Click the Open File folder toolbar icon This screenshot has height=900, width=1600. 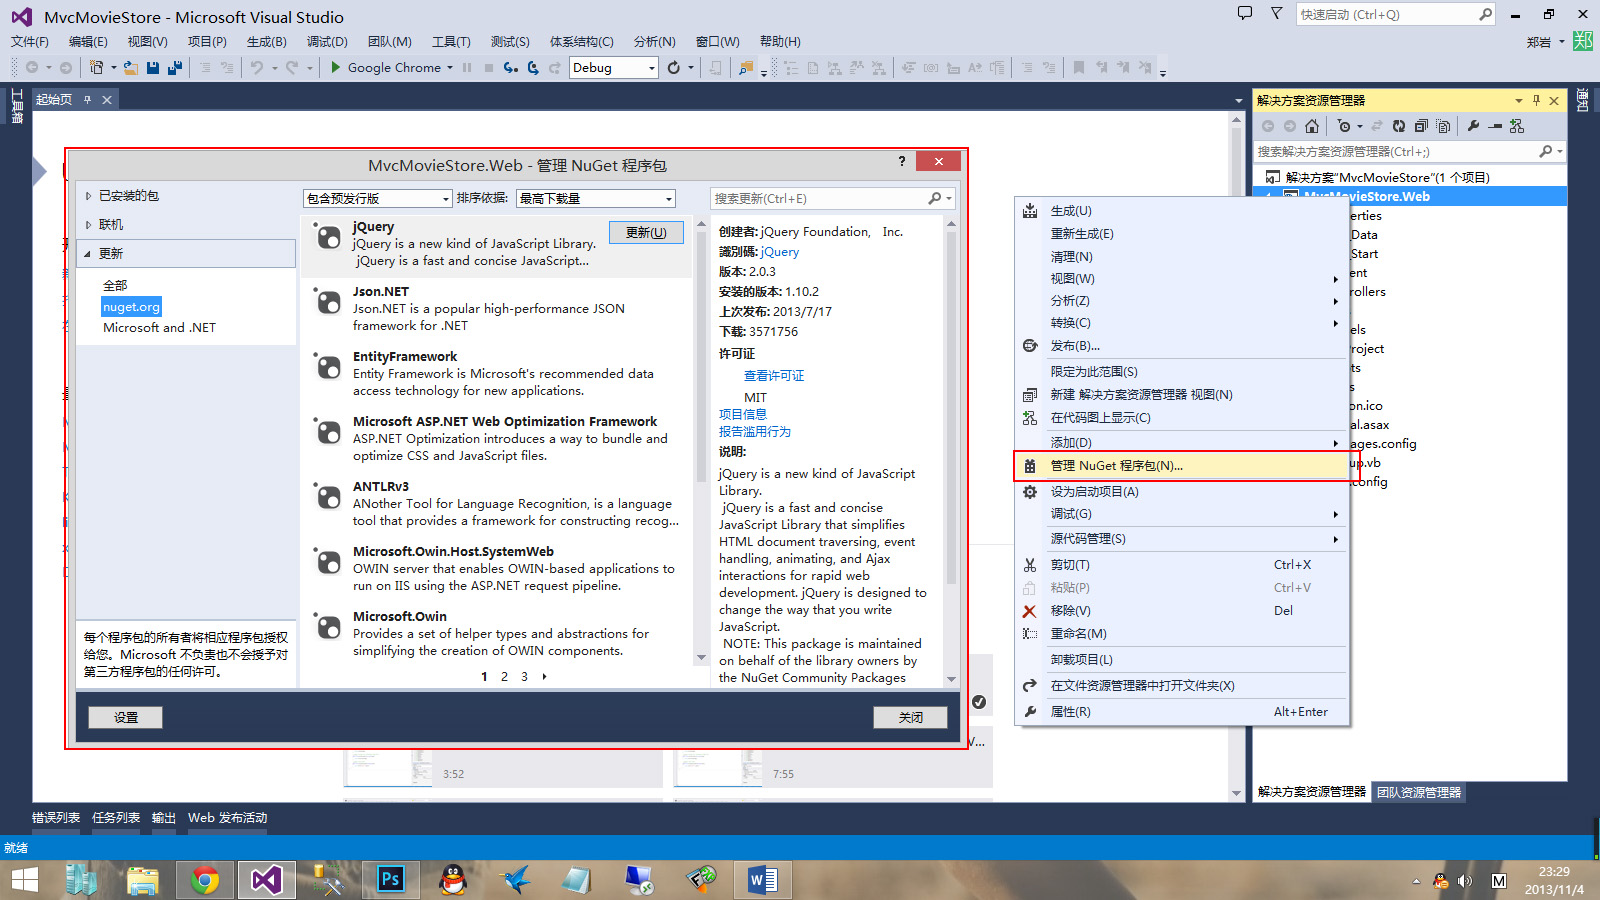click(130, 67)
